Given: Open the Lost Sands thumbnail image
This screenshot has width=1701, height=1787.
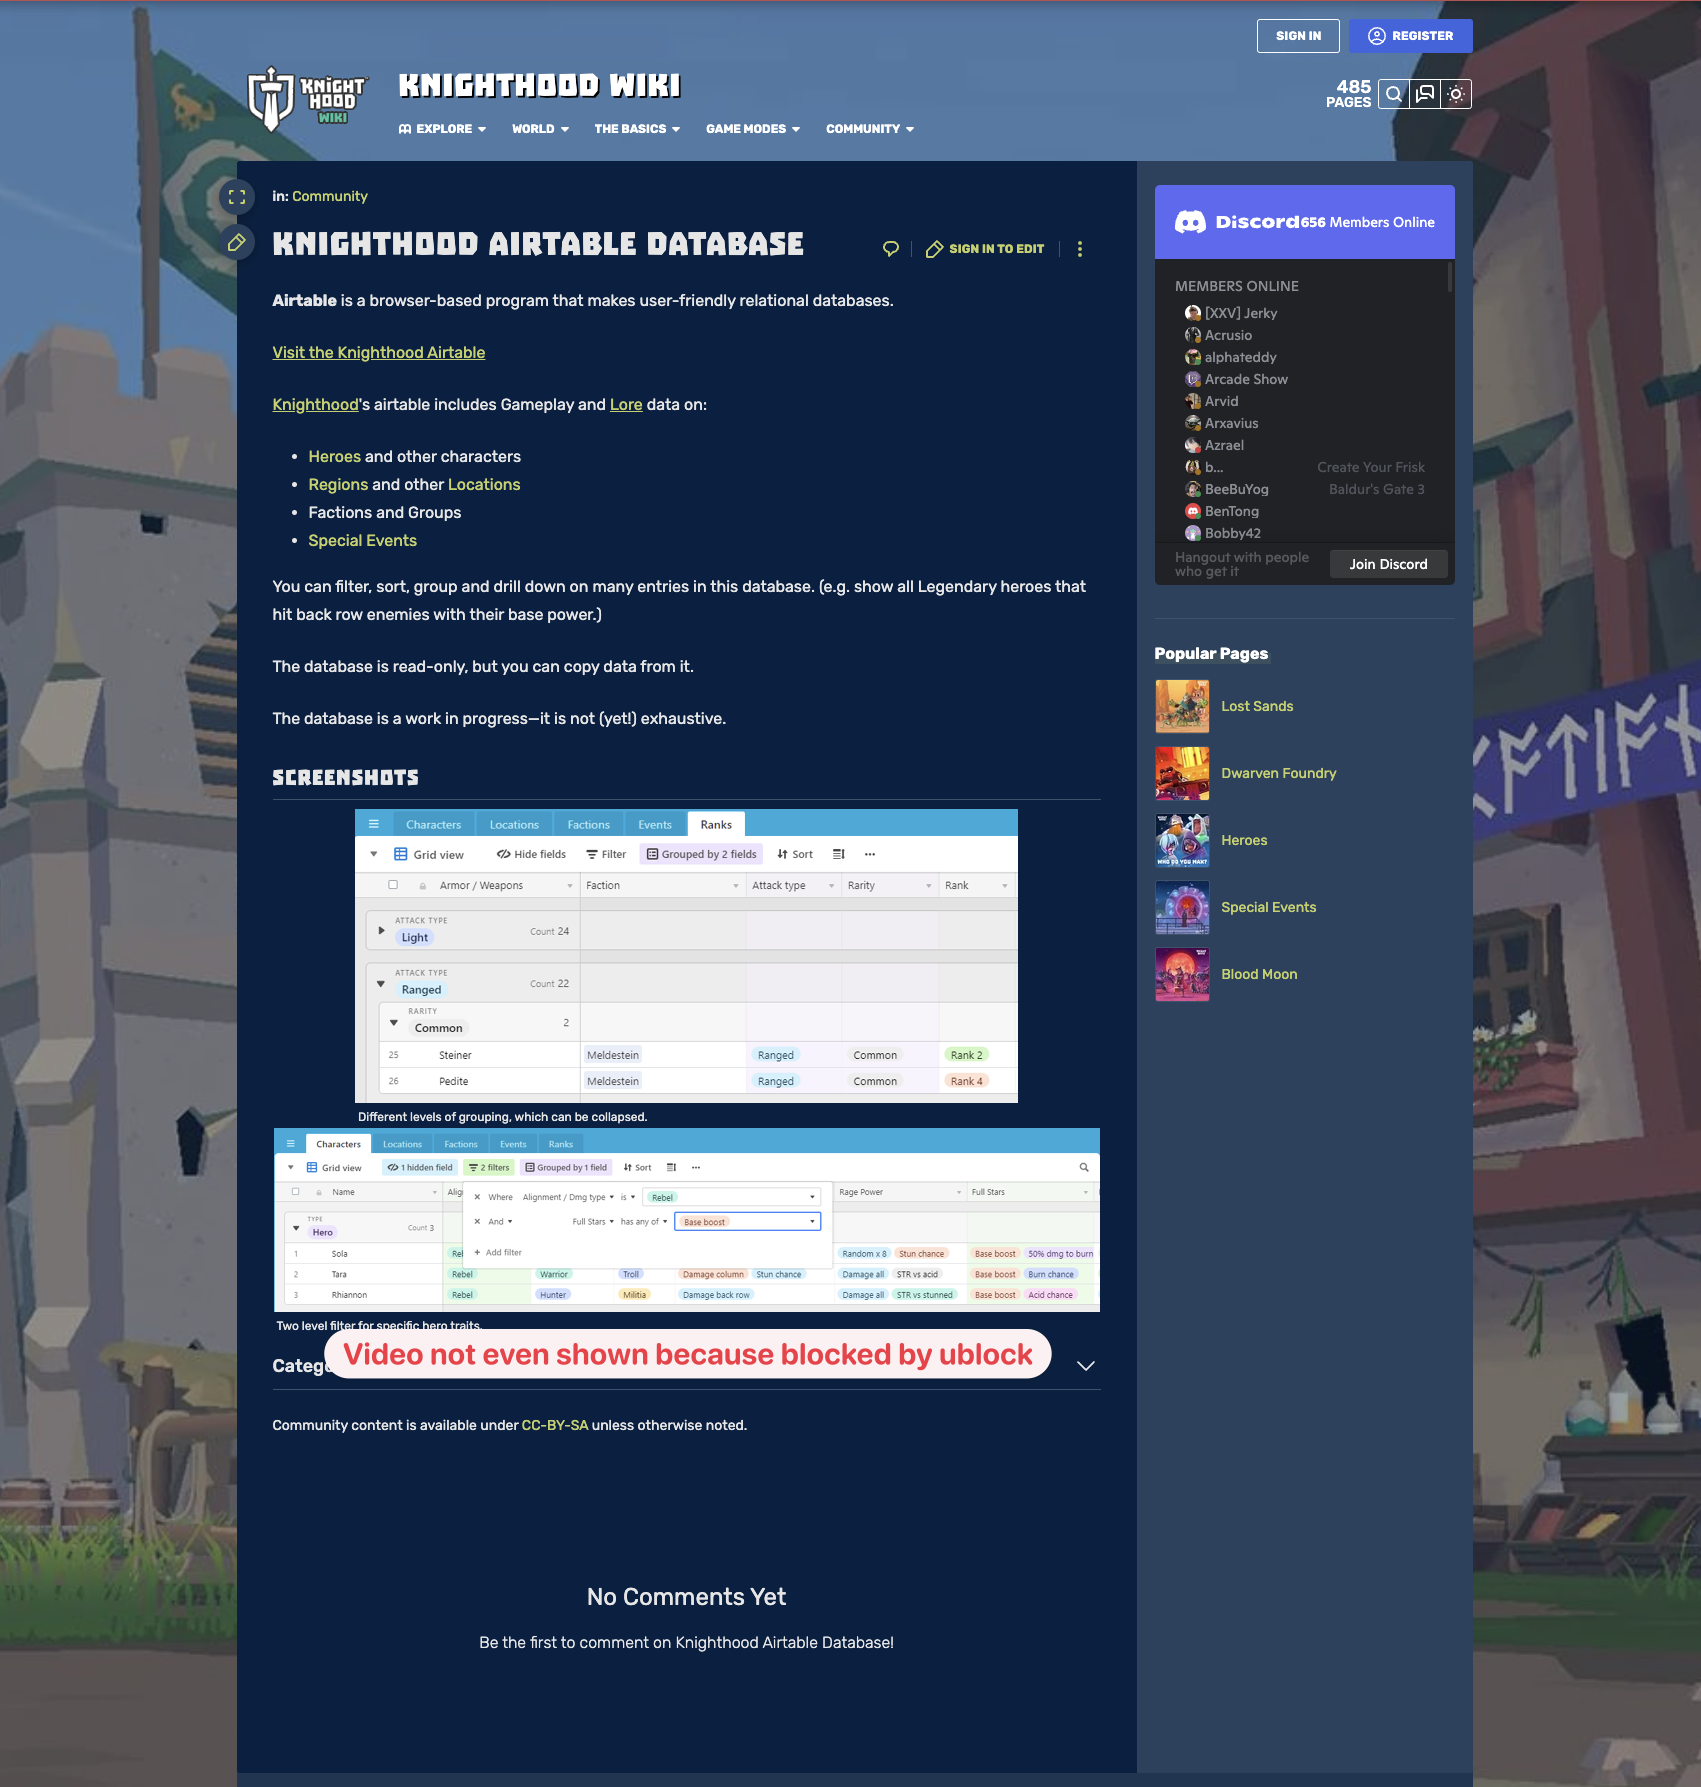Looking at the screenshot, I should pyautogui.click(x=1182, y=706).
